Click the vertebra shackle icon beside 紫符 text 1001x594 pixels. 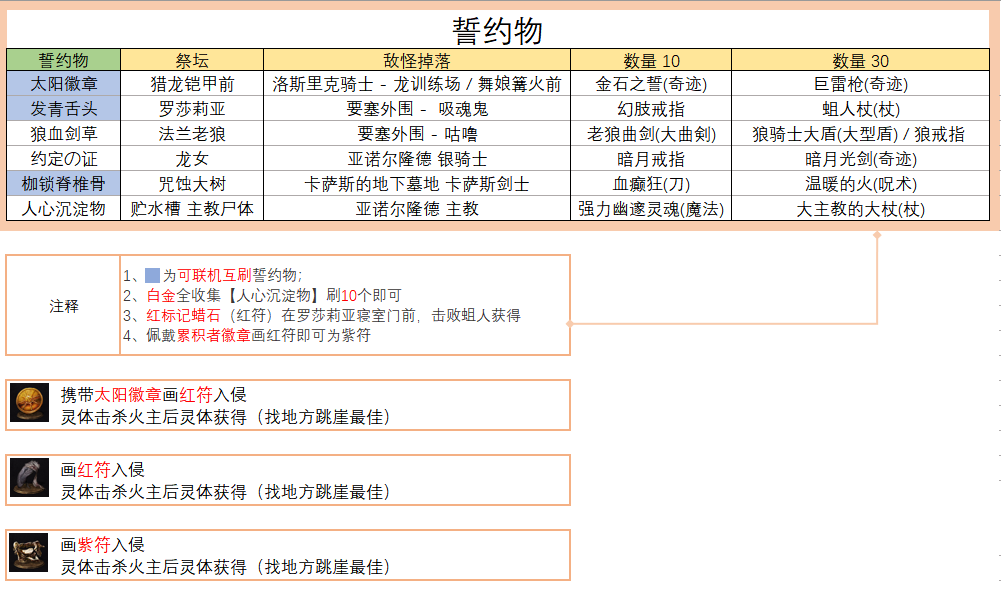coord(29,554)
